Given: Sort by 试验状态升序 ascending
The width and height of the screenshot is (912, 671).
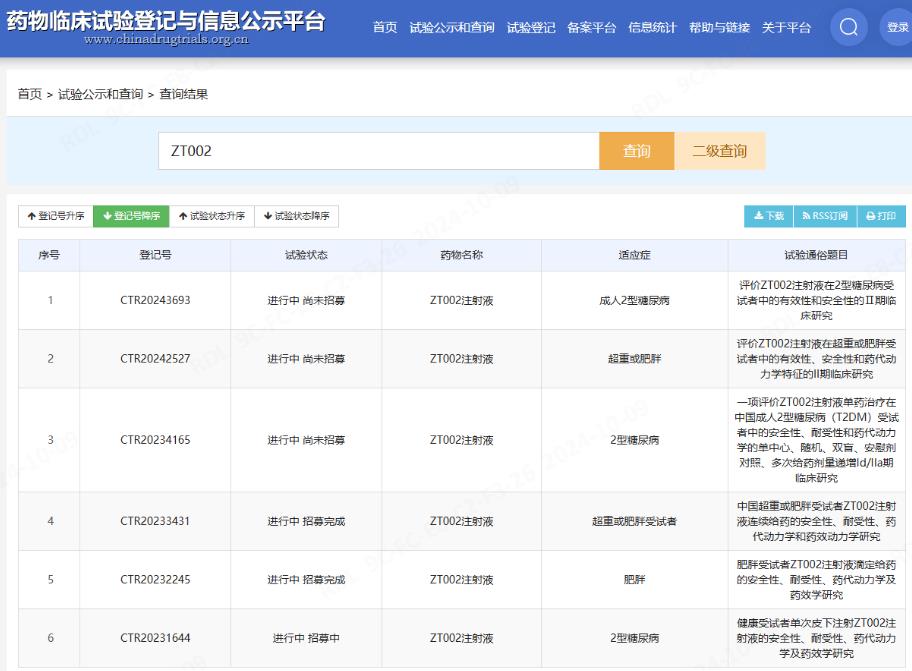Looking at the screenshot, I should tap(211, 216).
